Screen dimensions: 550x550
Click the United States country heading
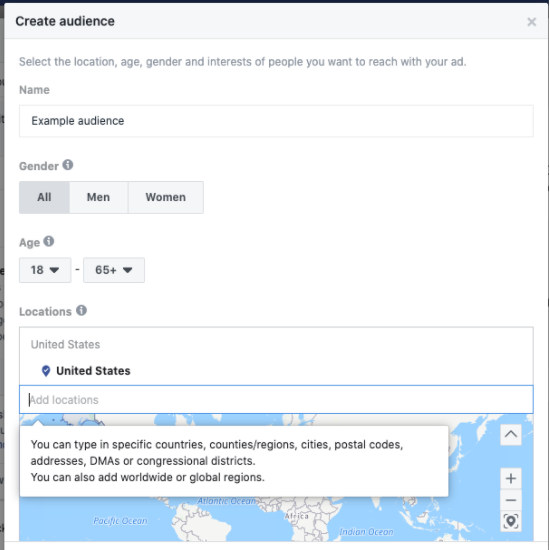(65, 344)
